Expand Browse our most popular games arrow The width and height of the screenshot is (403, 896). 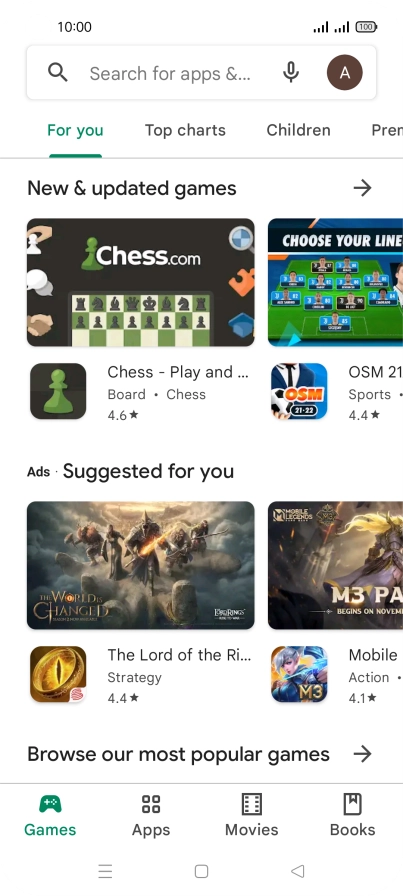click(362, 754)
